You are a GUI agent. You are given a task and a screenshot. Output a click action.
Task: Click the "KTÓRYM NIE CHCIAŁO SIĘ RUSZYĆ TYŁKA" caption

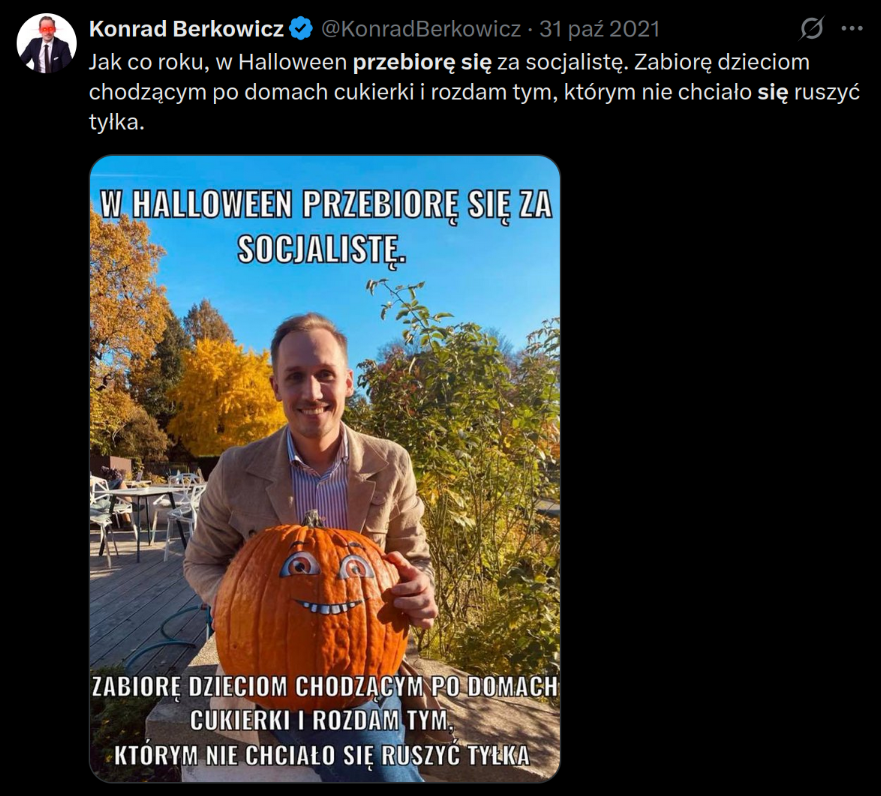point(322,756)
